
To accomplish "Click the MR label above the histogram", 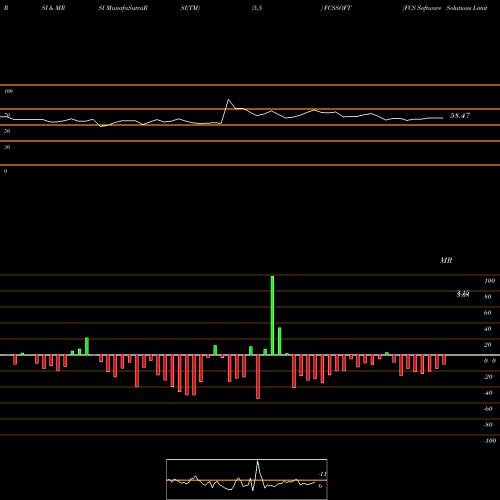I will point(446,260).
